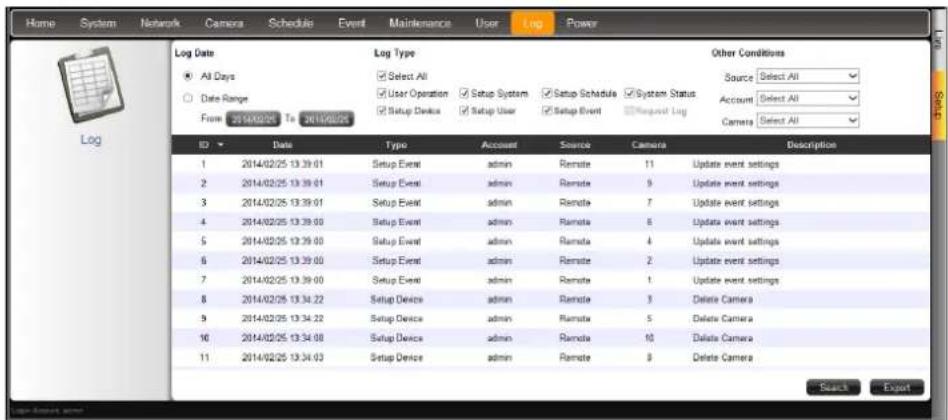Open the Power tab
948x420 pixels.
(x=582, y=24)
